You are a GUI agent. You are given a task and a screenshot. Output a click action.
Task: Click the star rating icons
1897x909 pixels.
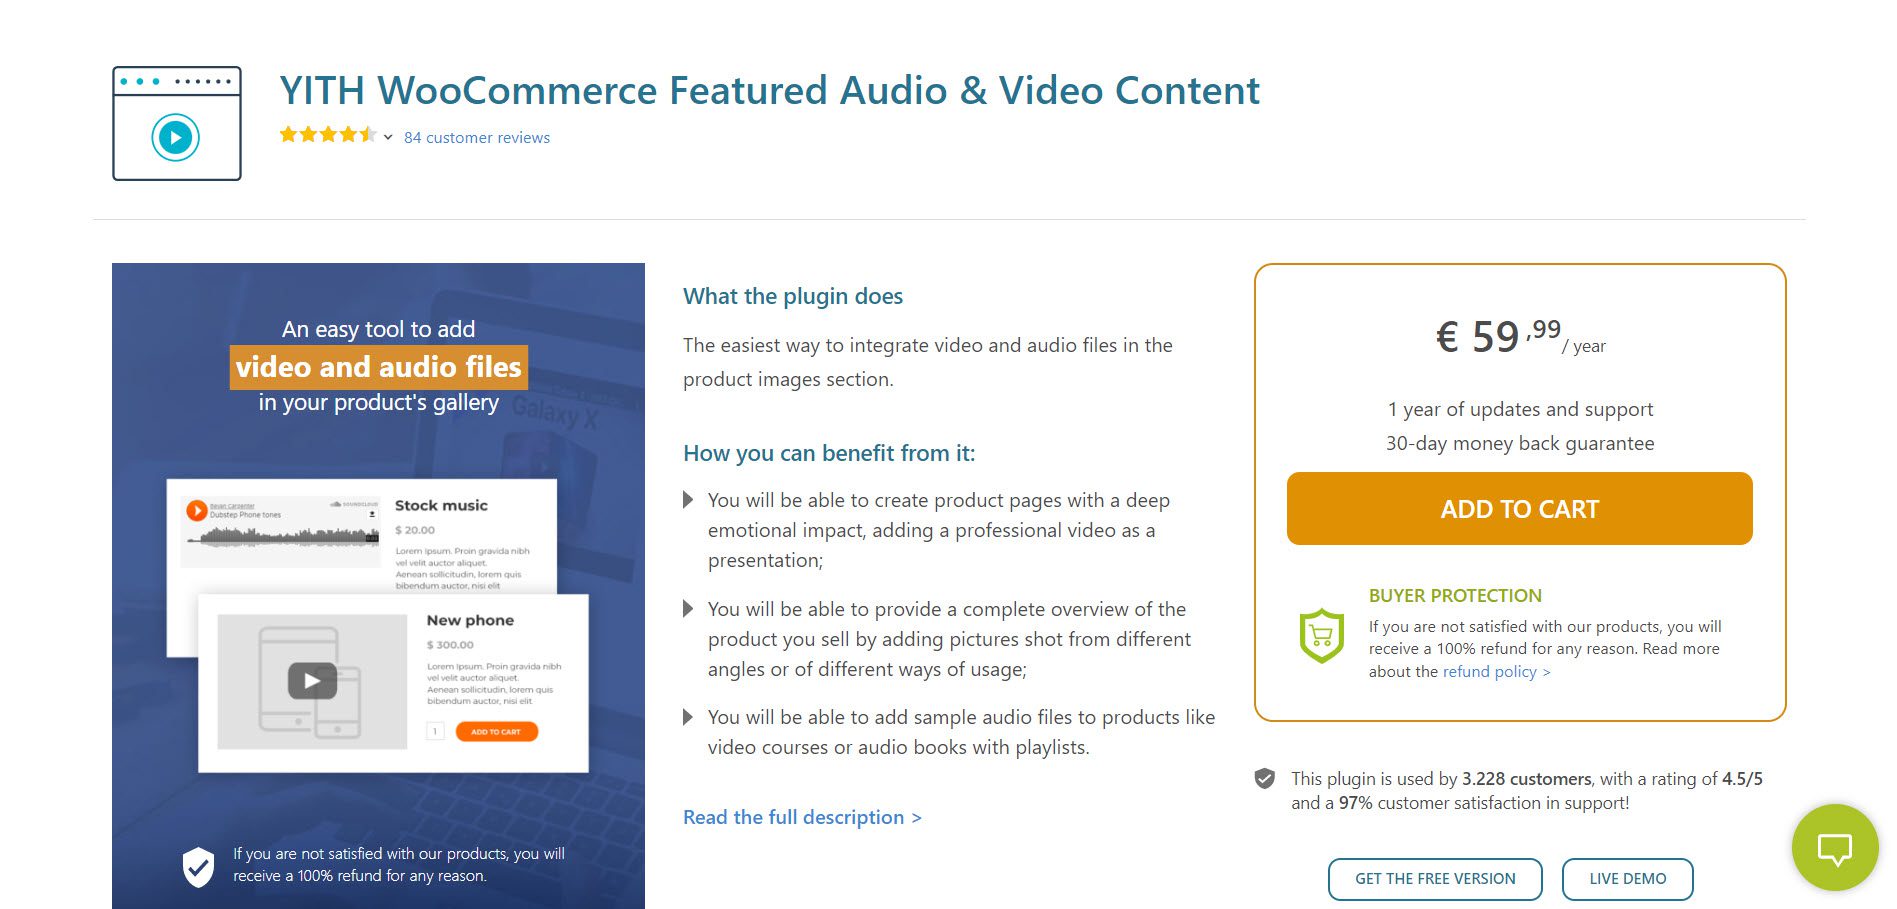[328, 135]
